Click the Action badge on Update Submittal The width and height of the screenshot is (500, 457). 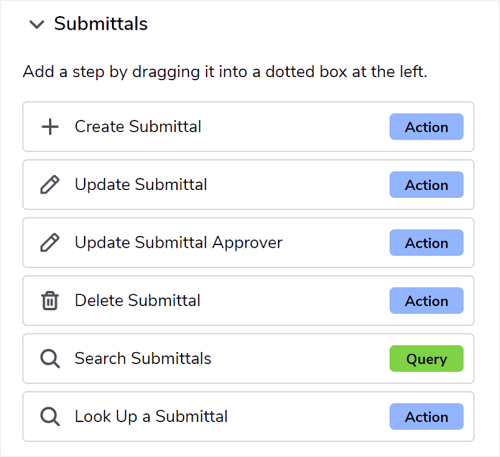point(427,185)
